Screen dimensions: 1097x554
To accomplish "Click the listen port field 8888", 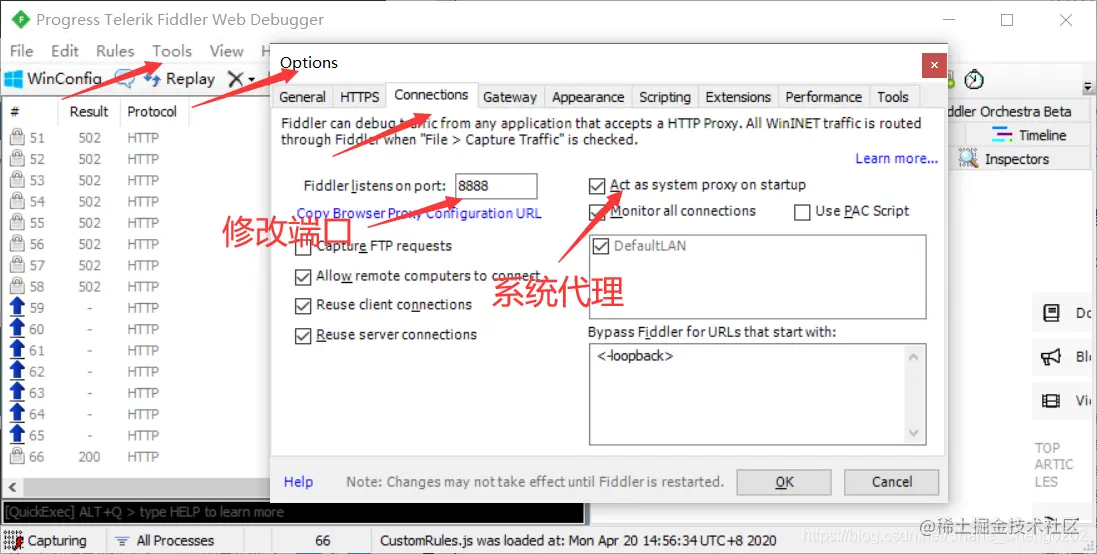I will click(496, 186).
